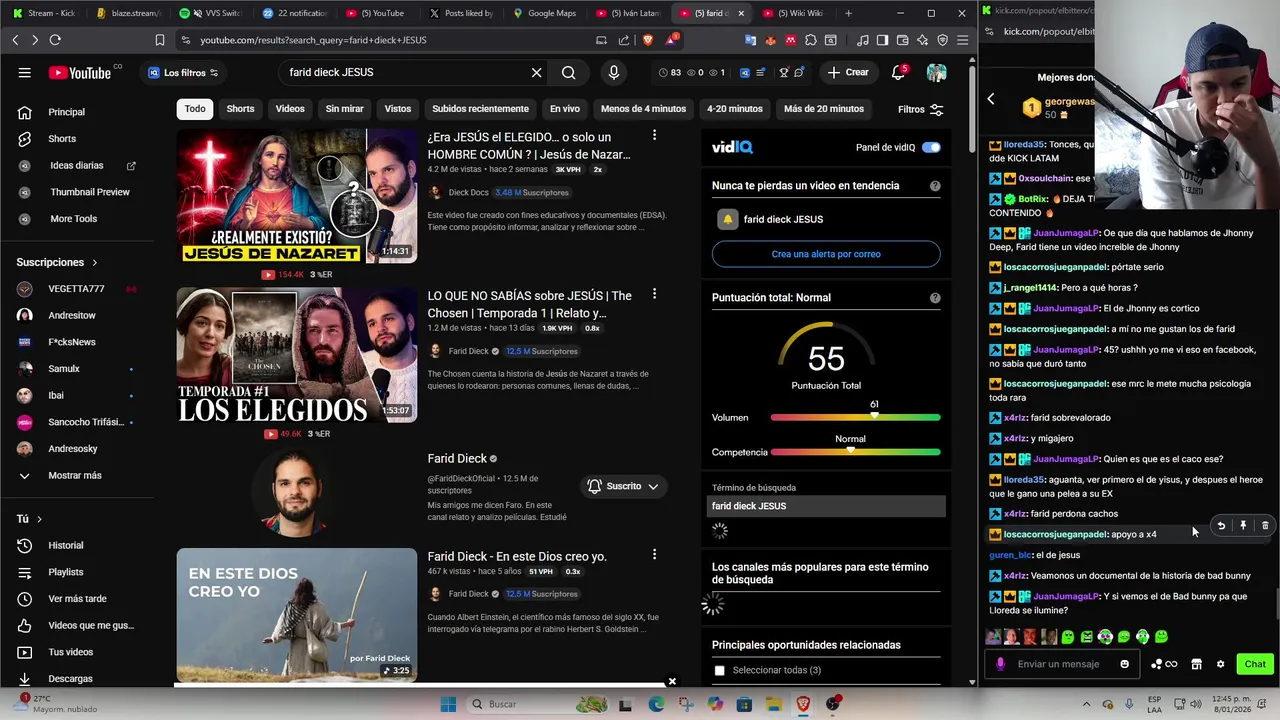Select Sin mirar filter chip

(344, 109)
